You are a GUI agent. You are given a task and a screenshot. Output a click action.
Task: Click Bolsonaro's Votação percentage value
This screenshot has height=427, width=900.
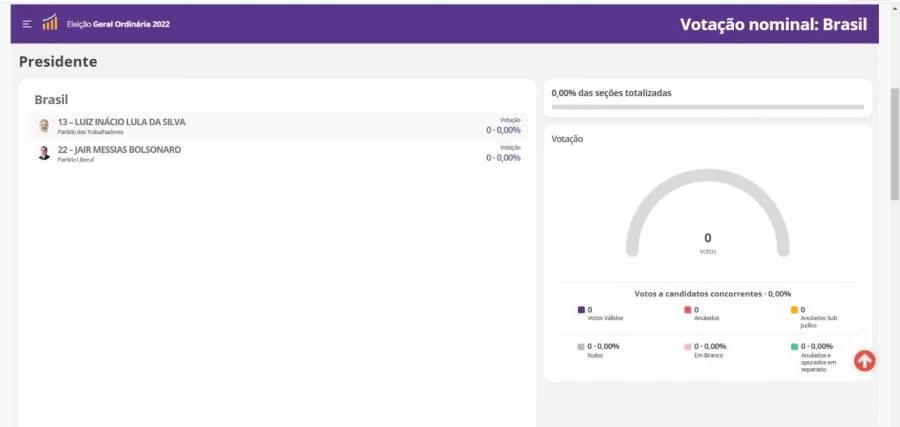503,158
